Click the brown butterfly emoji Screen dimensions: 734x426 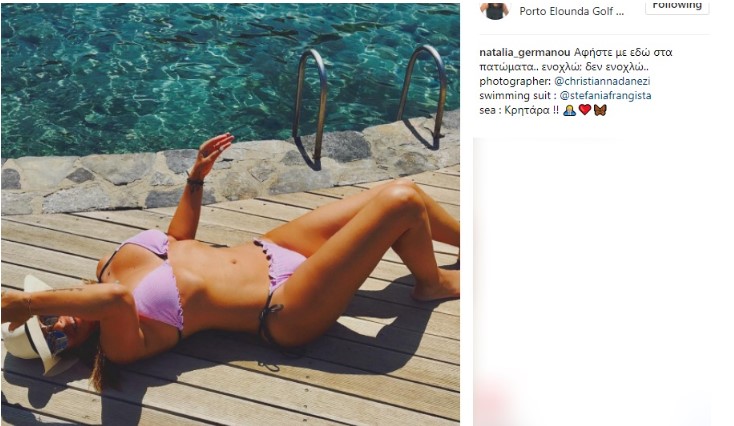(x=600, y=110)
